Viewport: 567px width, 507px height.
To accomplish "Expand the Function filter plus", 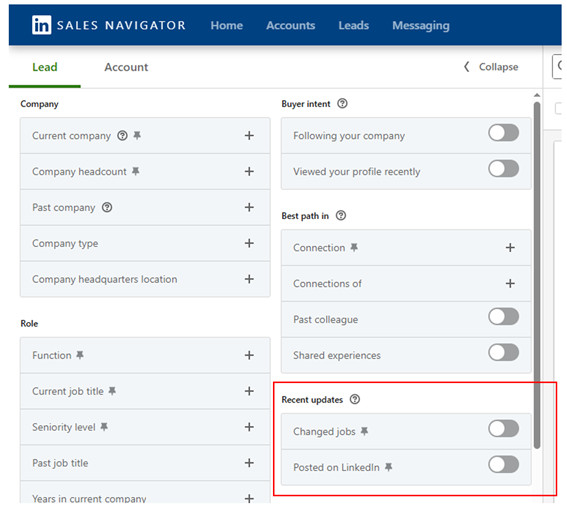I will 249,355.
